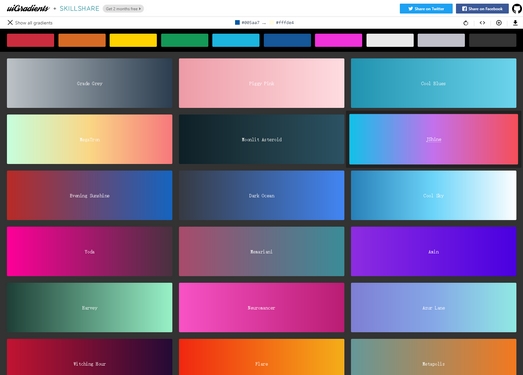Open the get CSS code icon
Viewport: 523px width, 375px height.
(482, 23)
